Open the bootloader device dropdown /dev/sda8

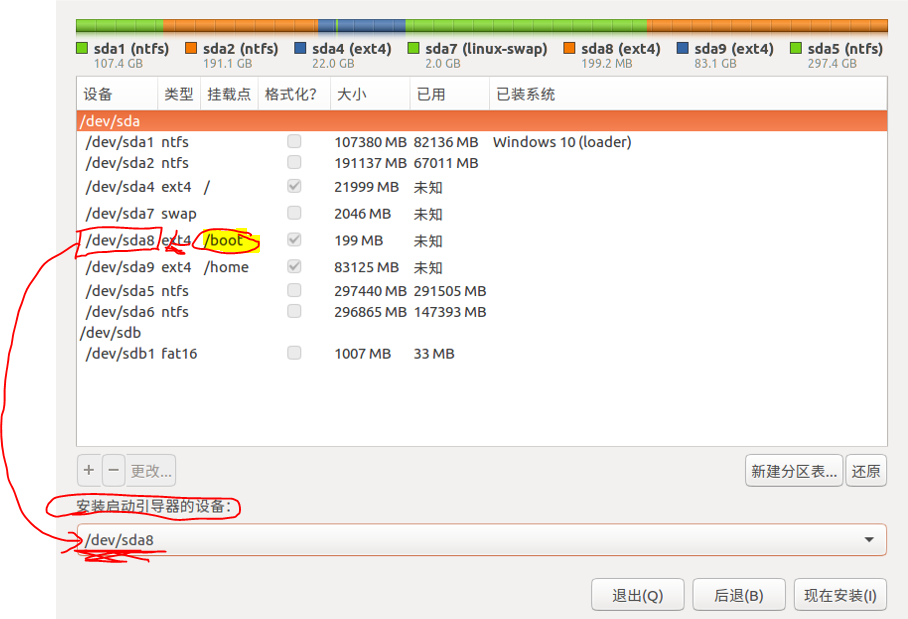[481, 540]
